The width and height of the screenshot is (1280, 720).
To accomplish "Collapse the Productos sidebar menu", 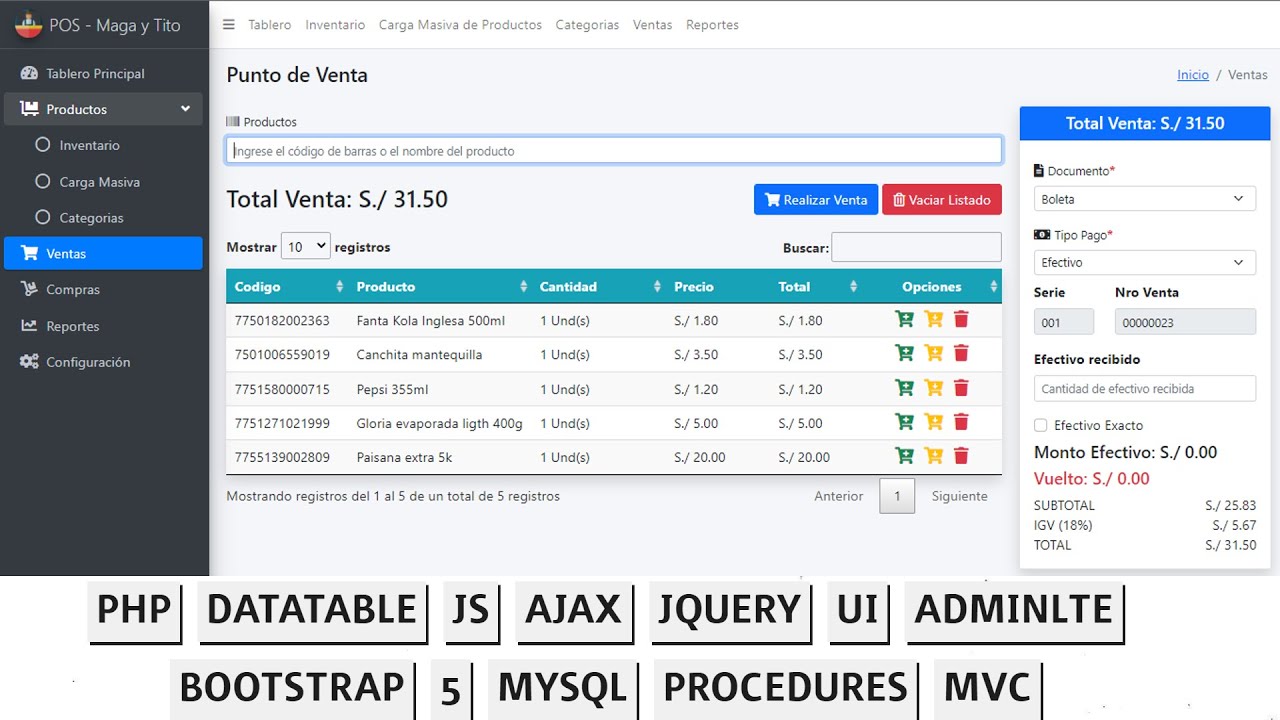I will point(104,109).
